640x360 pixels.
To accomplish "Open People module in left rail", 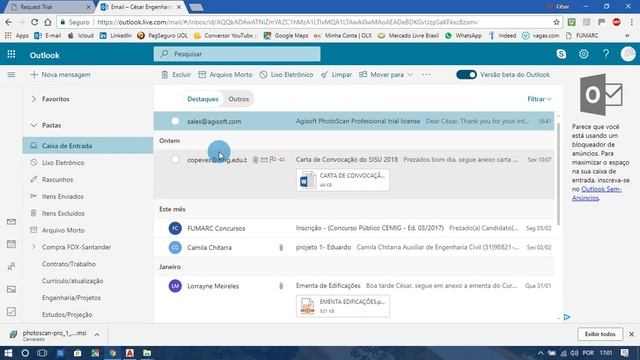I will pyautogui.click(x=11, y=267).
